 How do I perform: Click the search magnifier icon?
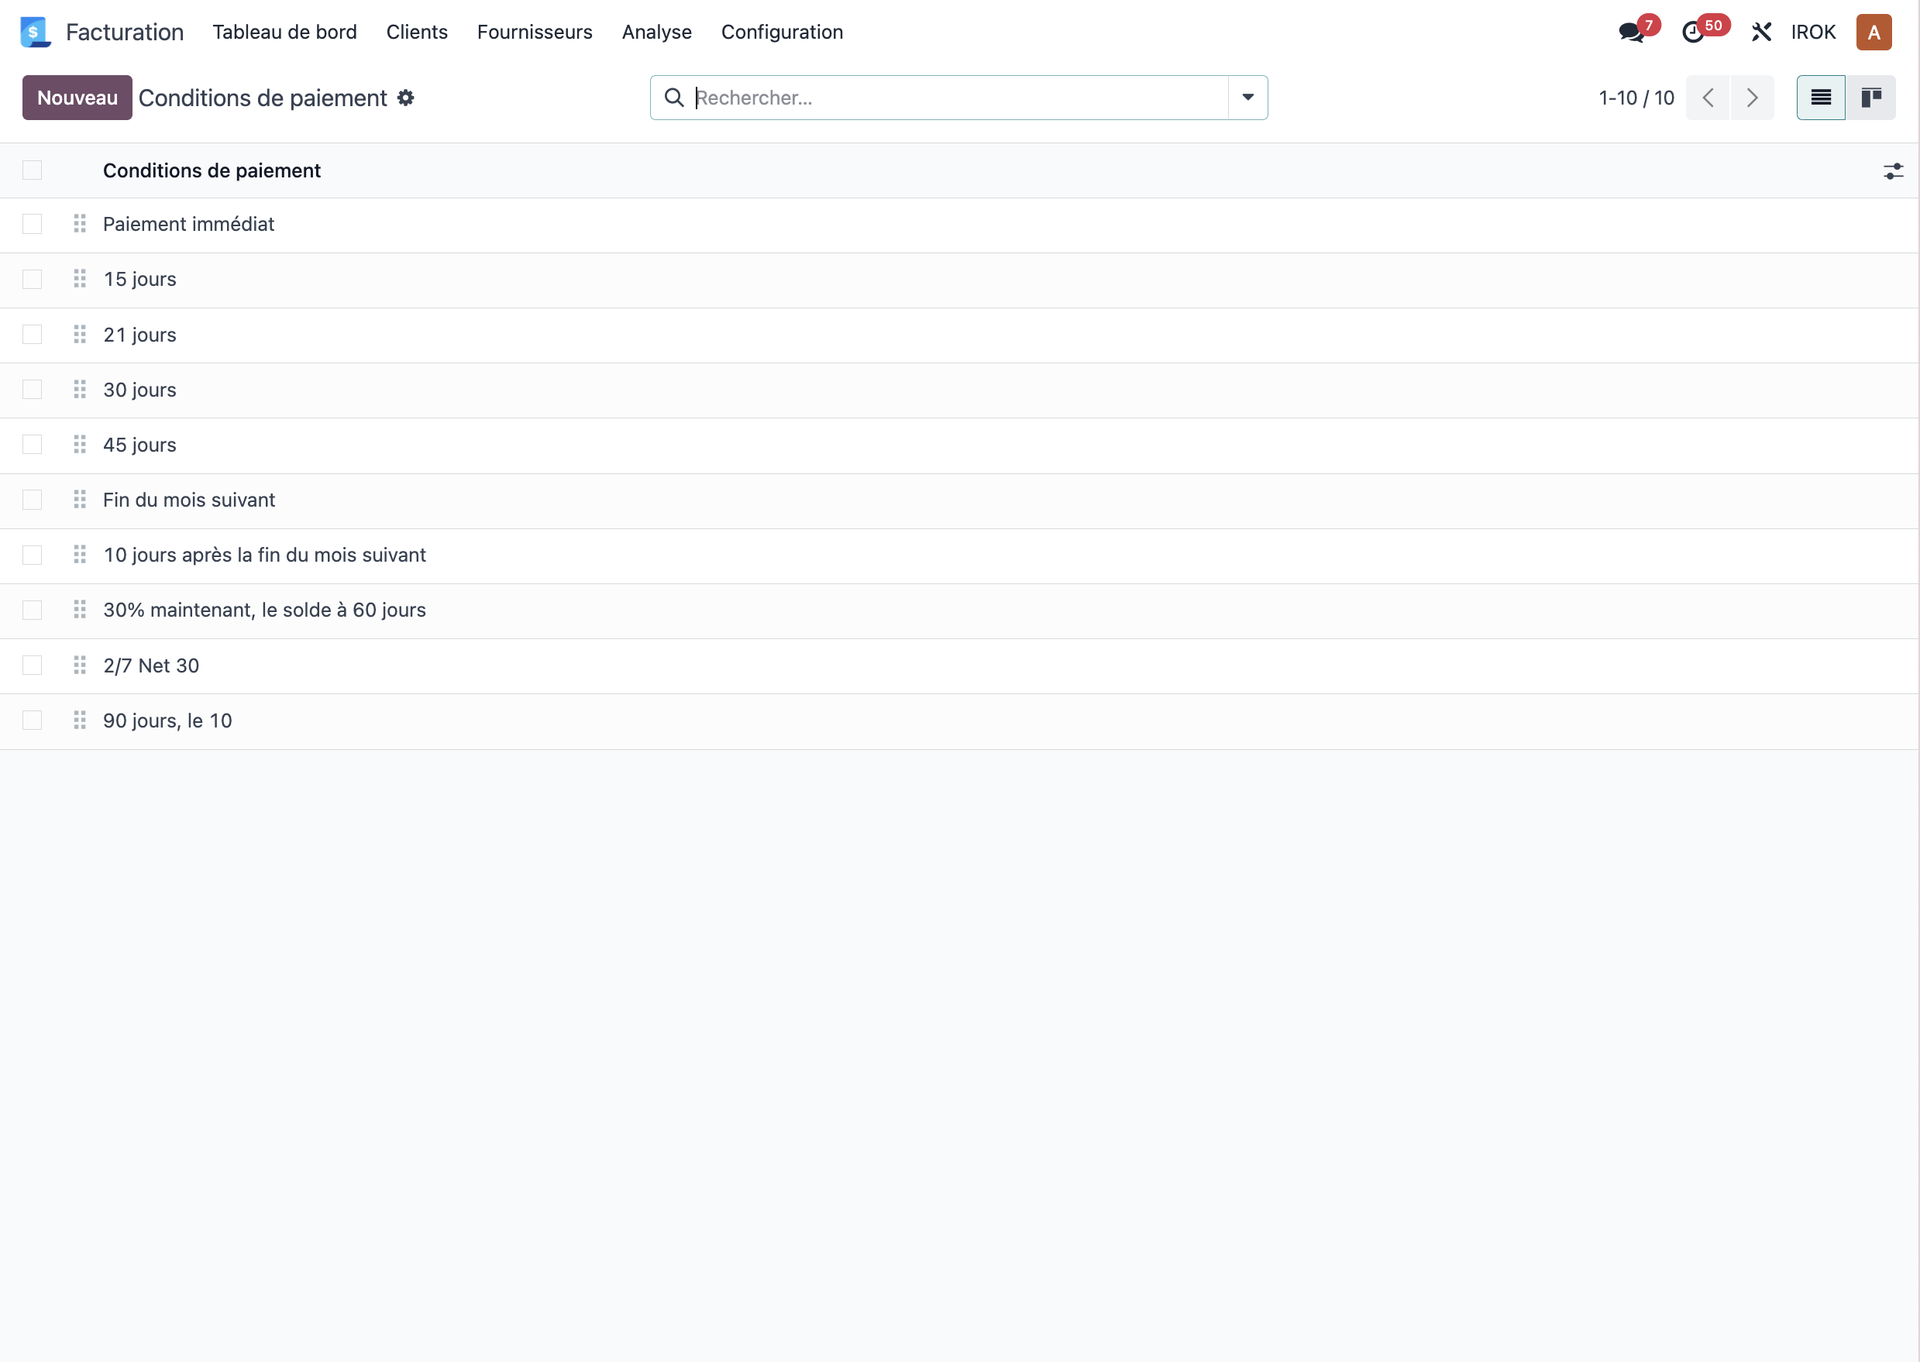pos(674,97)
